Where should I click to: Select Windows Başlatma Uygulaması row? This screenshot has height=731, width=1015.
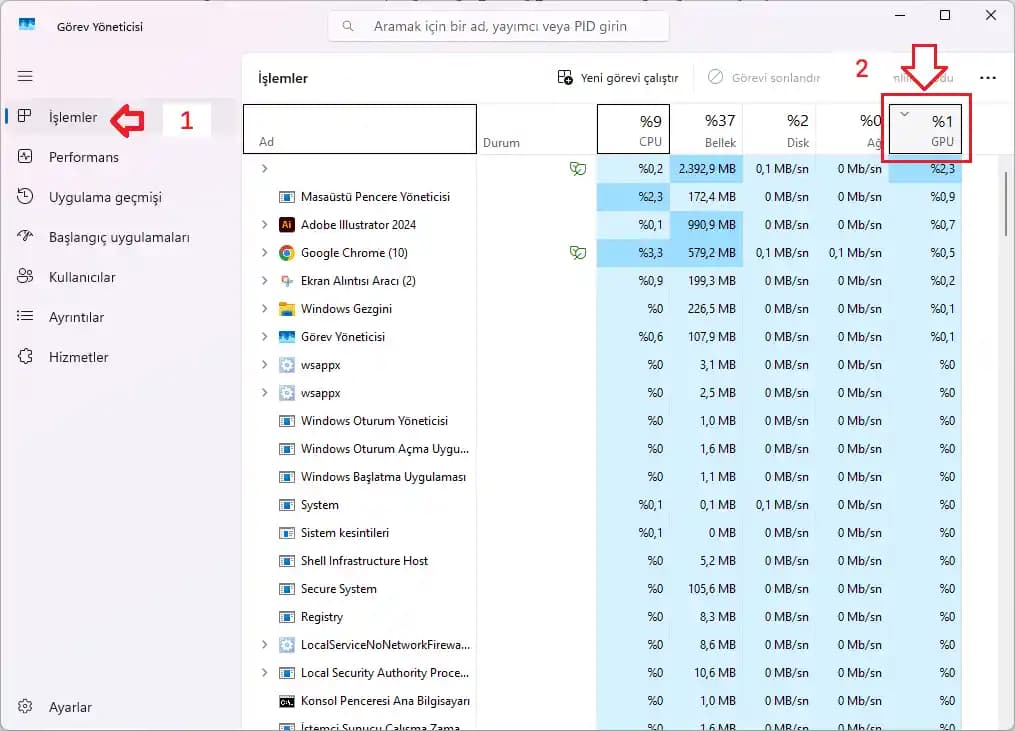602,477
